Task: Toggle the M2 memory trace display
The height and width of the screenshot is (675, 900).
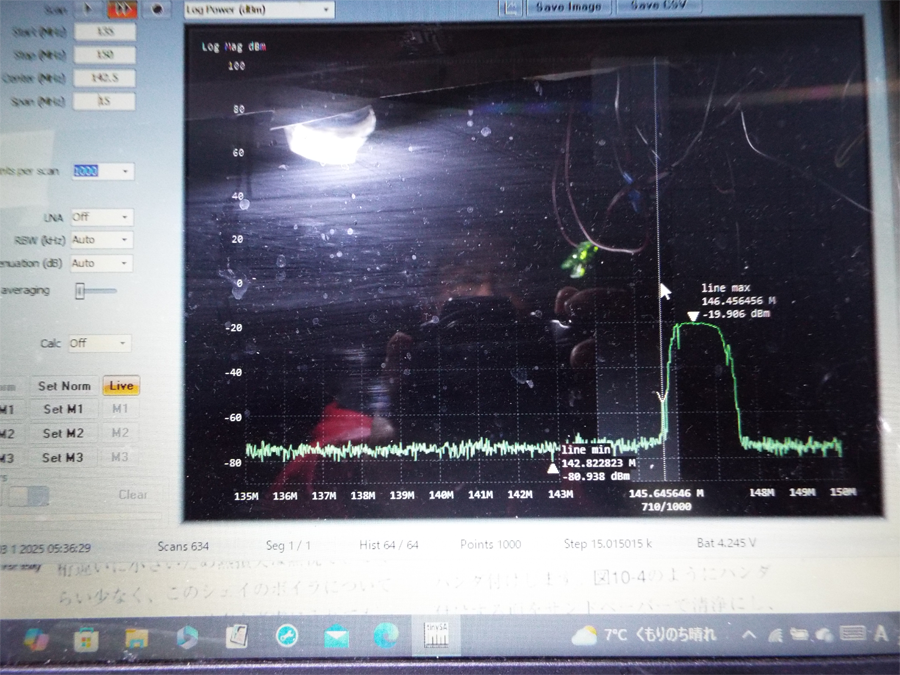Action: [120, 433]
